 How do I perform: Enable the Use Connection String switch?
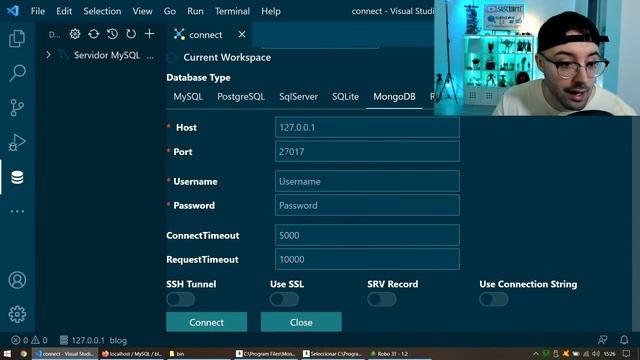coord(494,299)
